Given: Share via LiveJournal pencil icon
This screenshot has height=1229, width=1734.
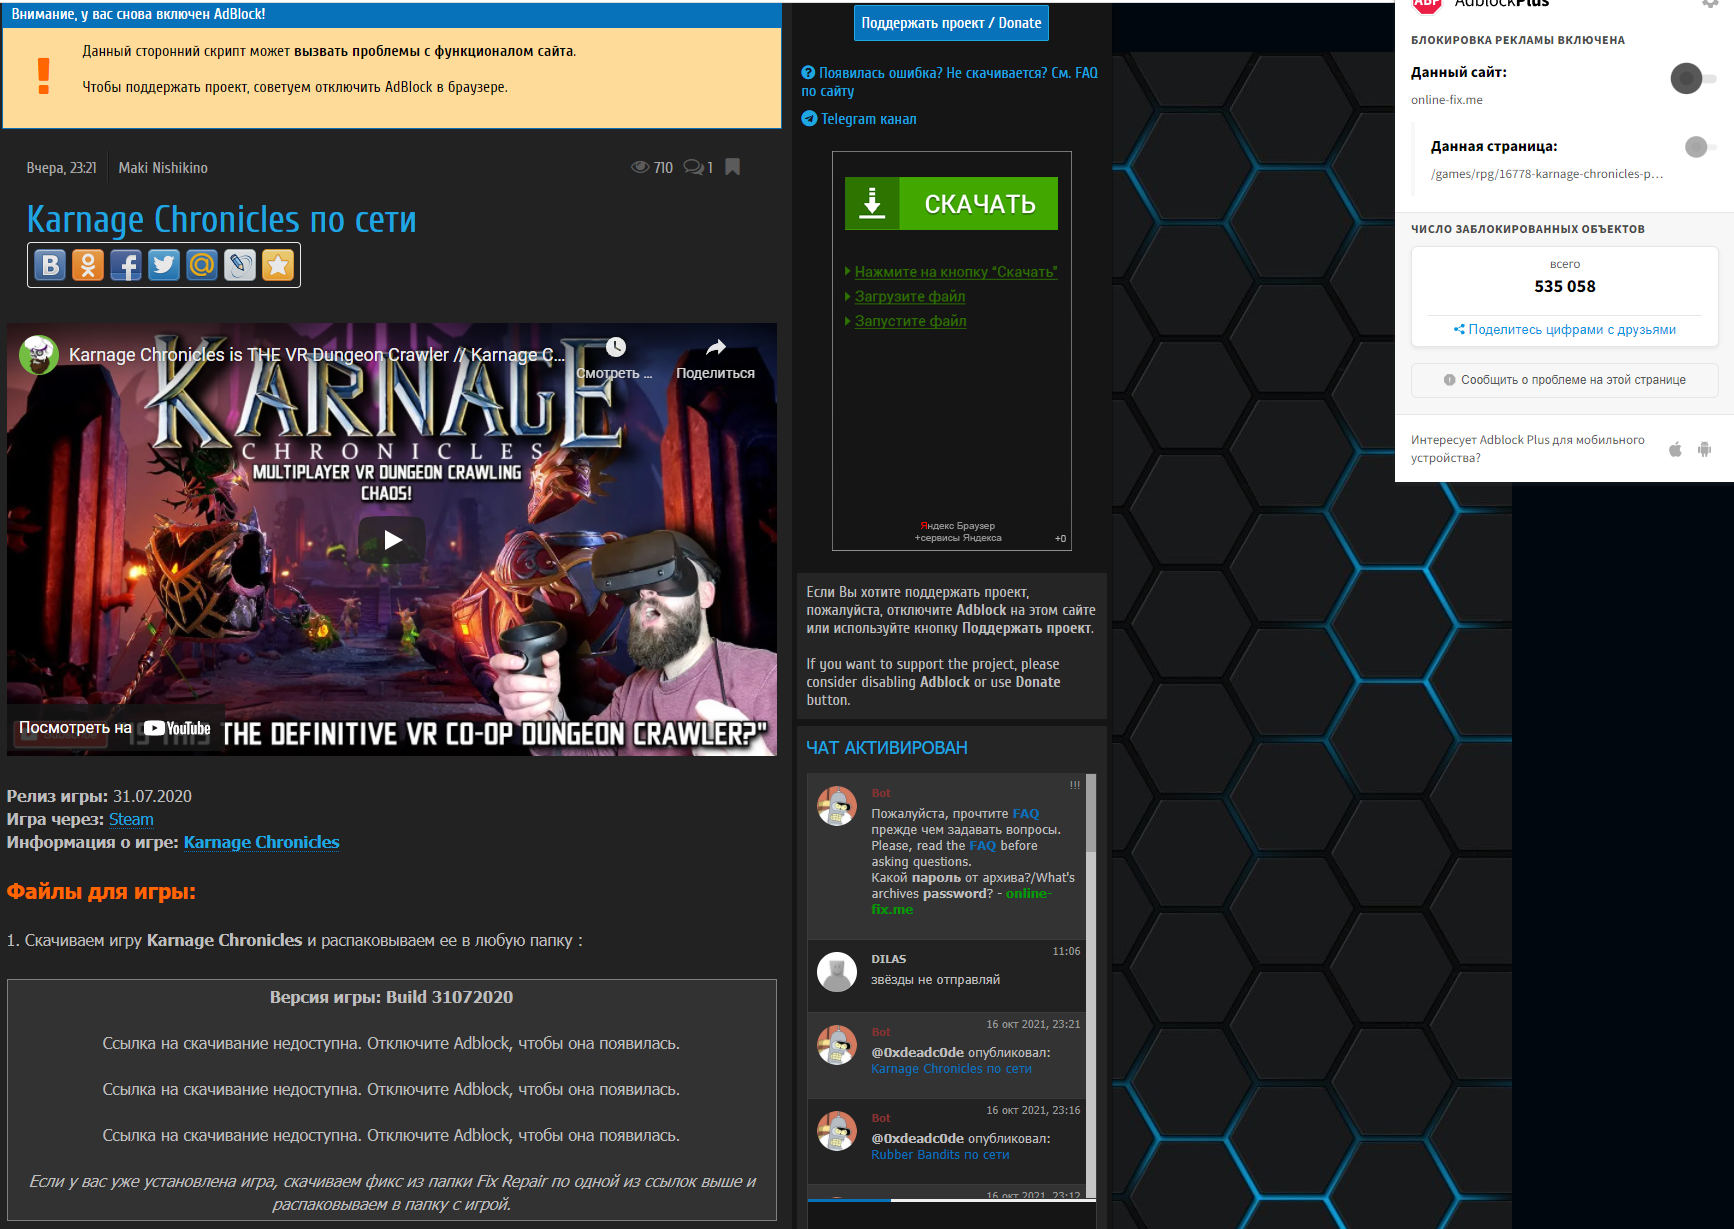Looking at the screenshot, I should click(240, 265).
